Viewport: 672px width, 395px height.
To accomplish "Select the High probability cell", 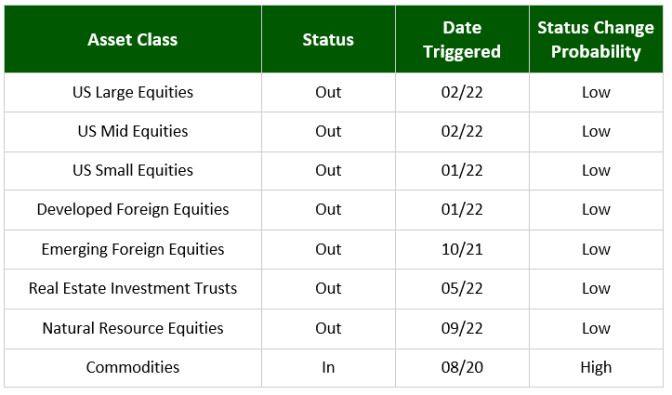I will pyautogui.click(x=596, y=368).
